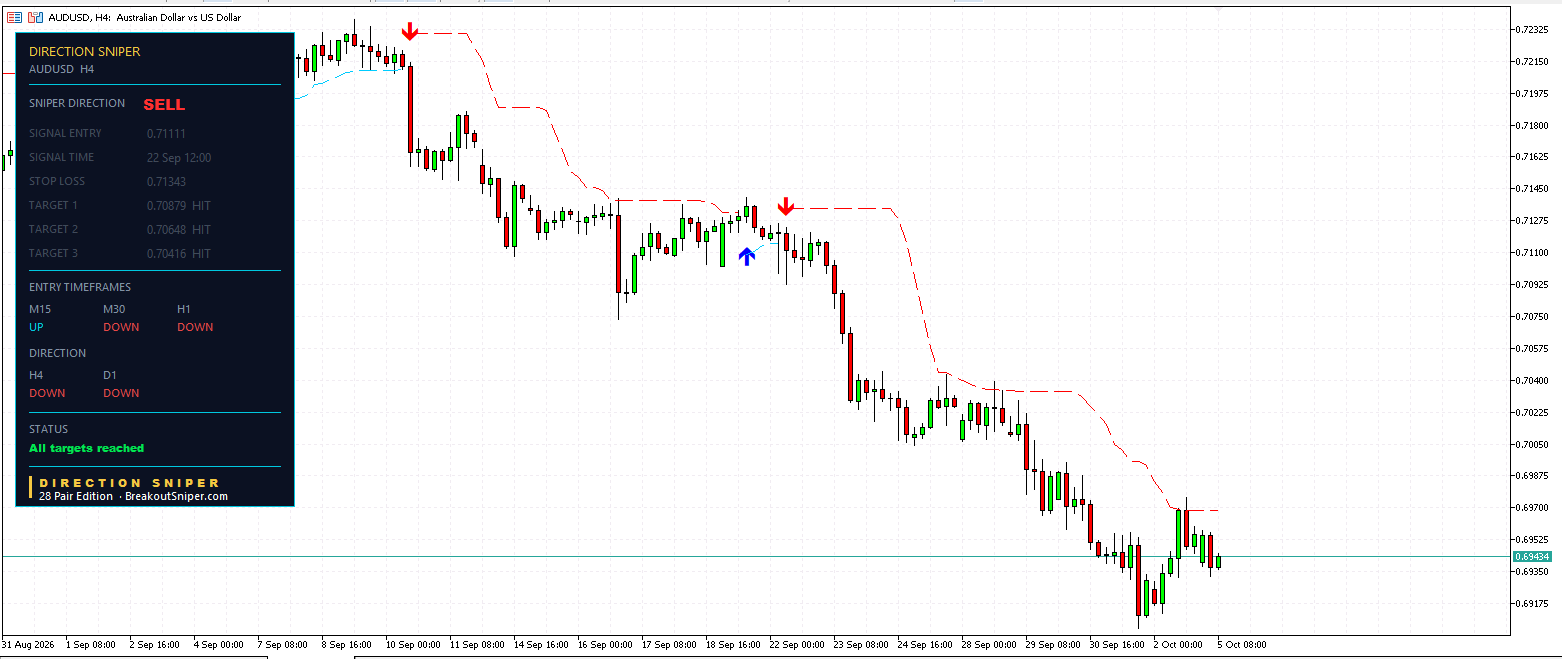Image resolution: width=1562 pixels, height=659 pixels.
Task: Click the All targets reached status
Action: pyautogui.click(x=87, y=448)
